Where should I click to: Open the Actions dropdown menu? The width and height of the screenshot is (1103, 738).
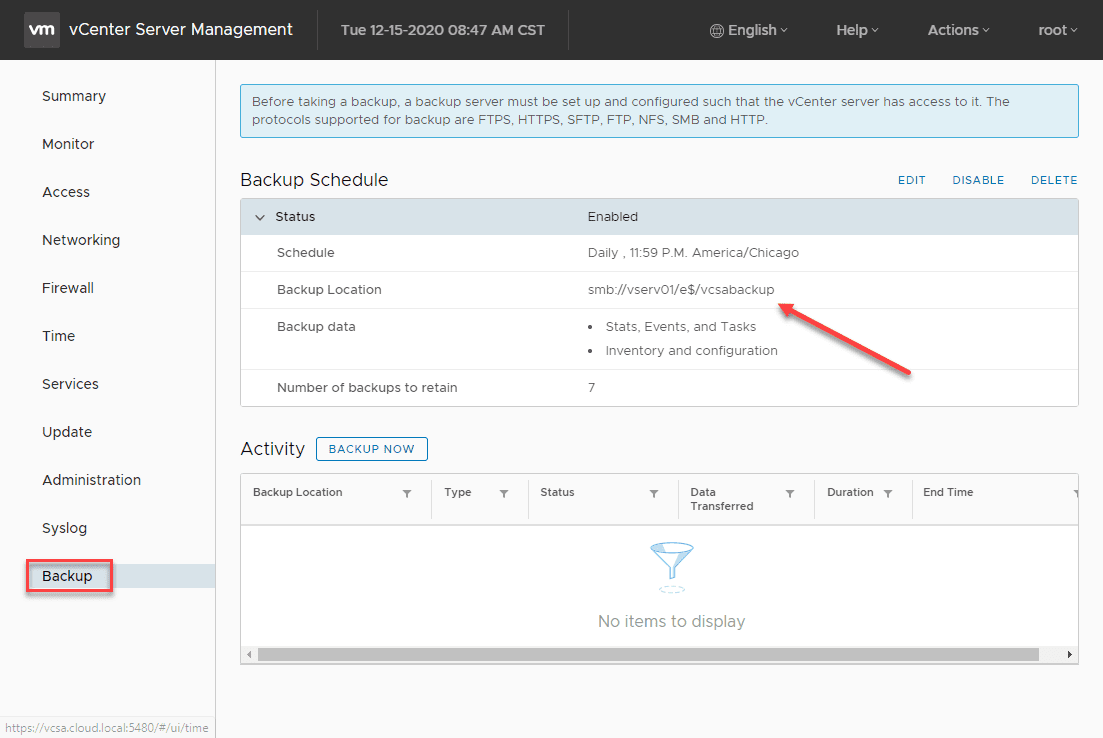click(957, 30)
